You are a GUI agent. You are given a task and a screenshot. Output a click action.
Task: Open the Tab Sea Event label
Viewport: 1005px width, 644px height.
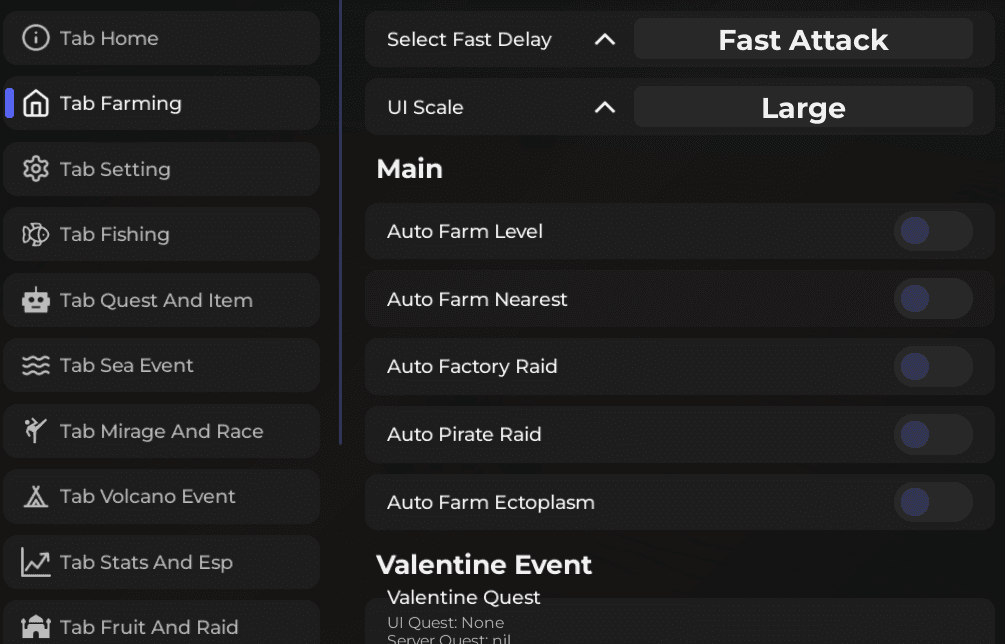(127, 365)
